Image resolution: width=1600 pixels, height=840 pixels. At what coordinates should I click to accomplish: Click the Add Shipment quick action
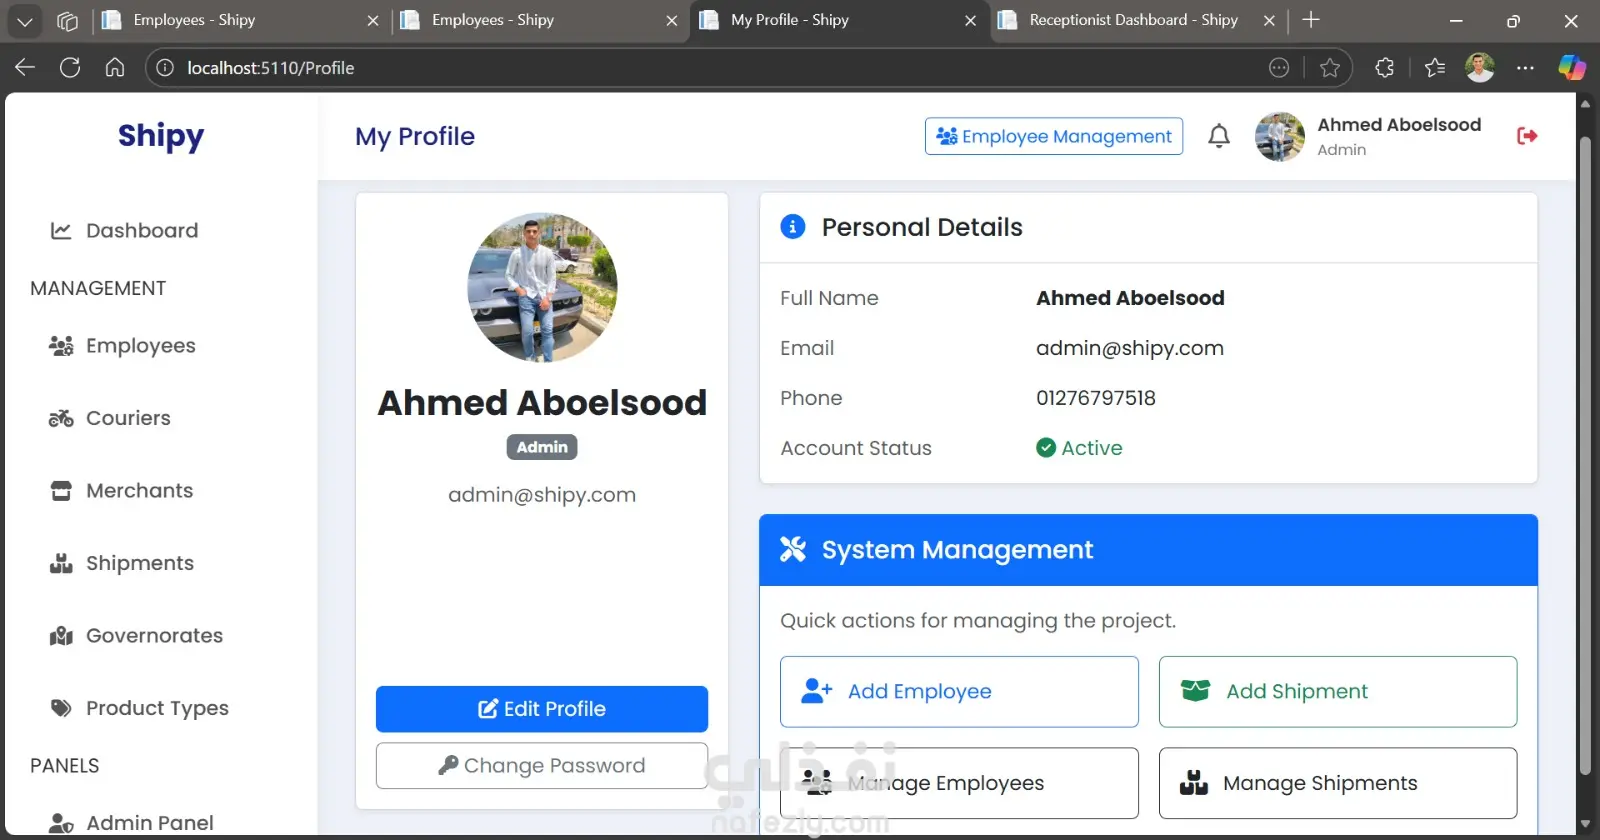pos(1338,692)
